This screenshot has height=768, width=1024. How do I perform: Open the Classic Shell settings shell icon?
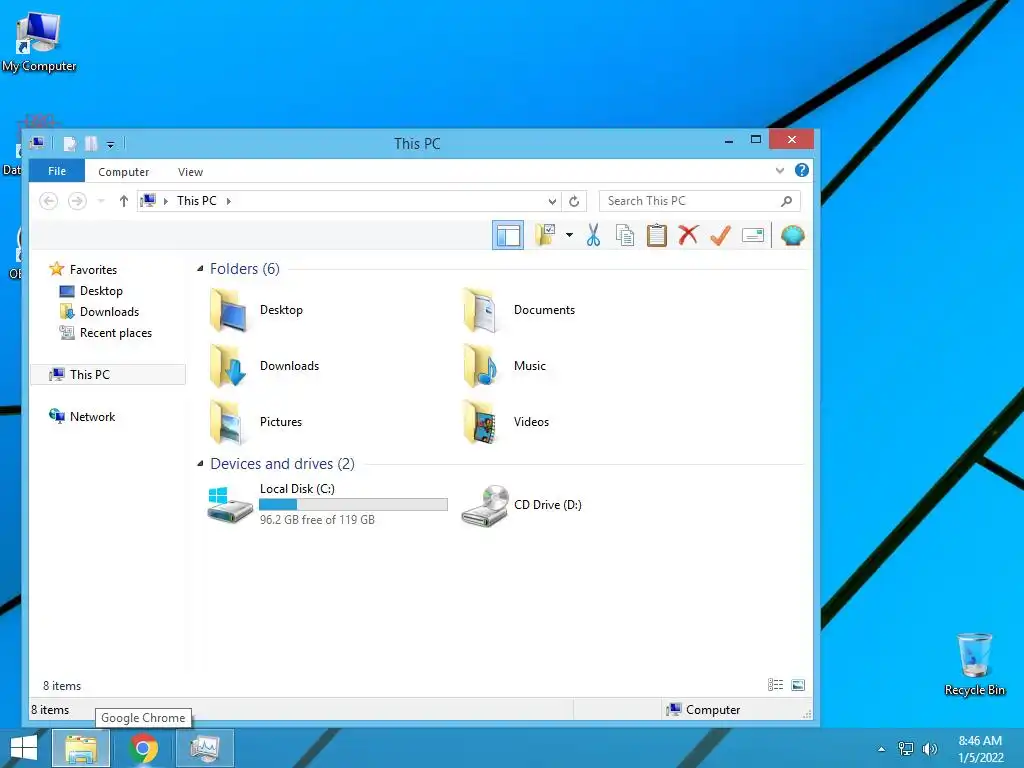click(792, 235)
